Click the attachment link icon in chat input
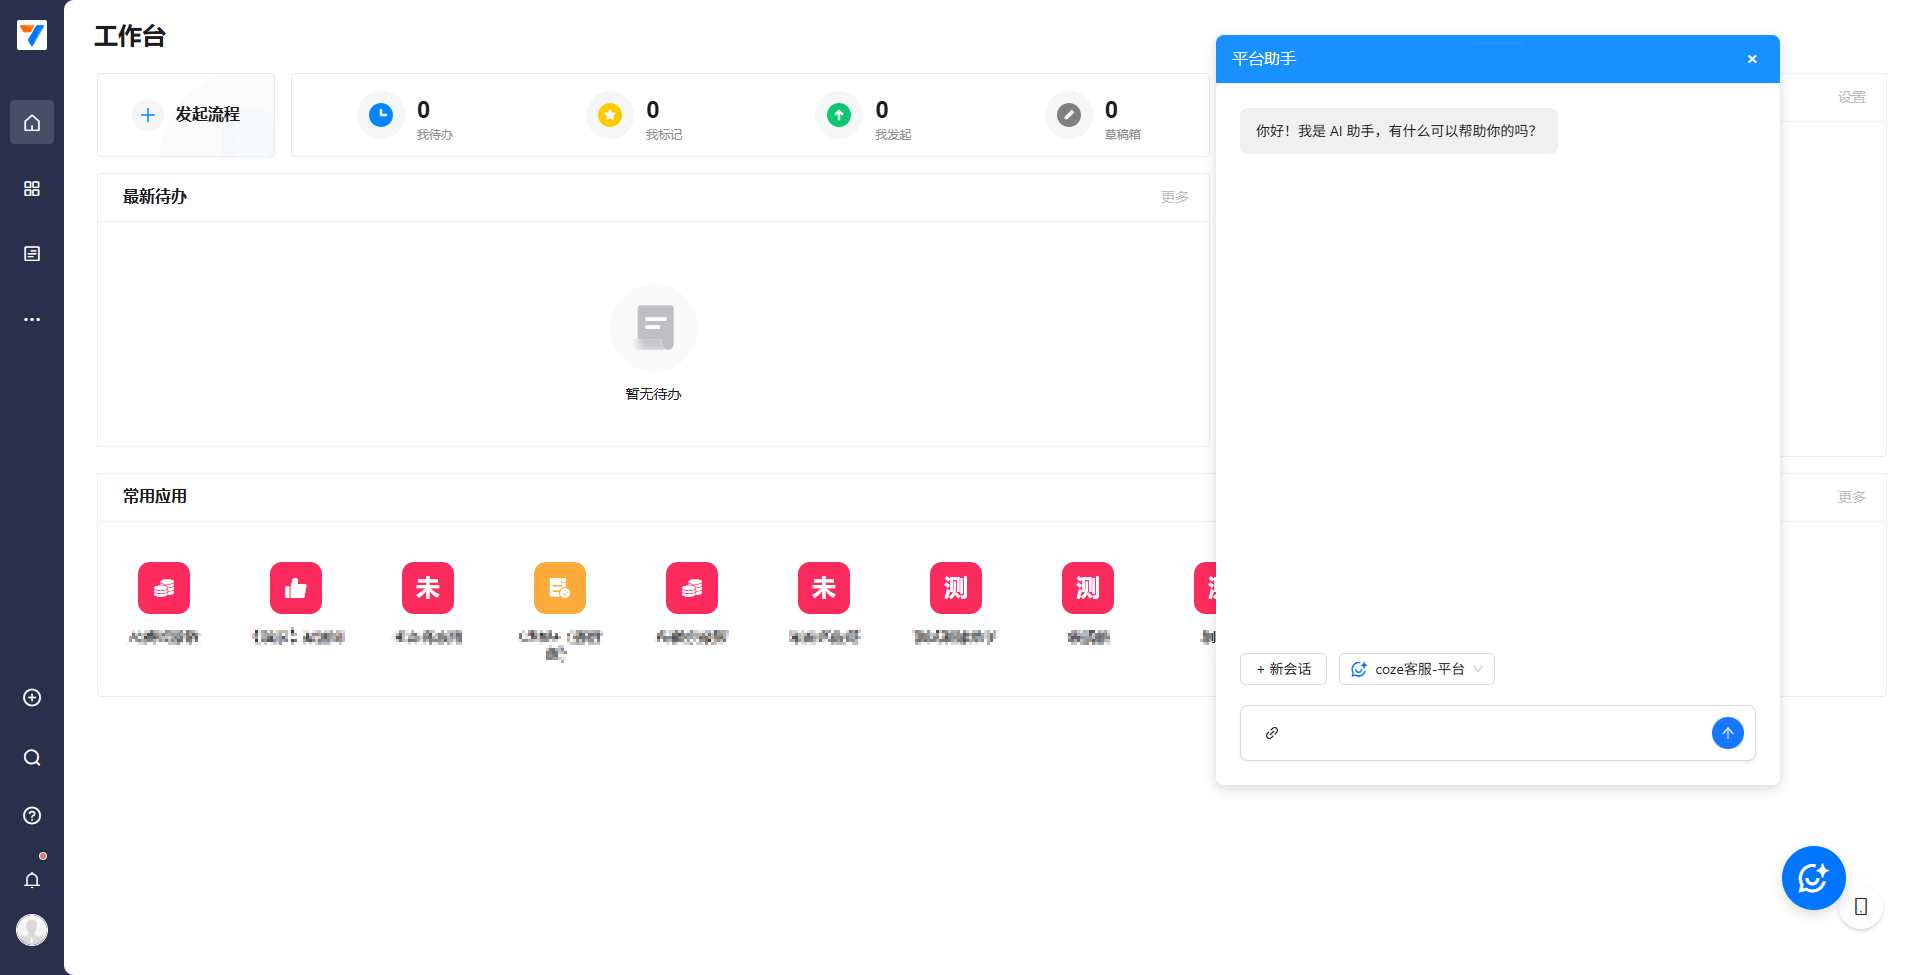This screenshot has width=1920, height=975. pos(1272,733)
